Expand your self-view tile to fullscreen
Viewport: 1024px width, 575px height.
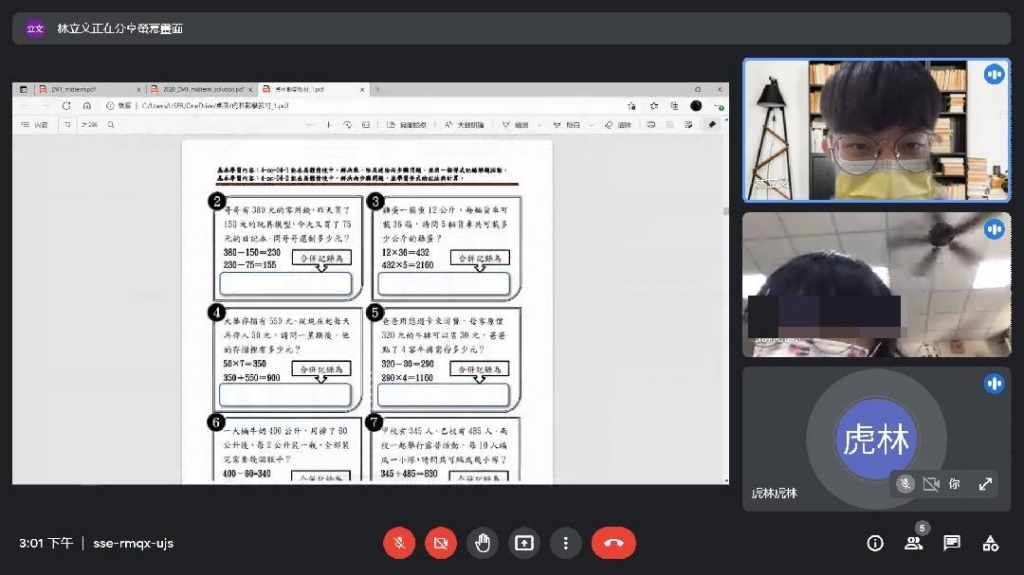point(985,484)
